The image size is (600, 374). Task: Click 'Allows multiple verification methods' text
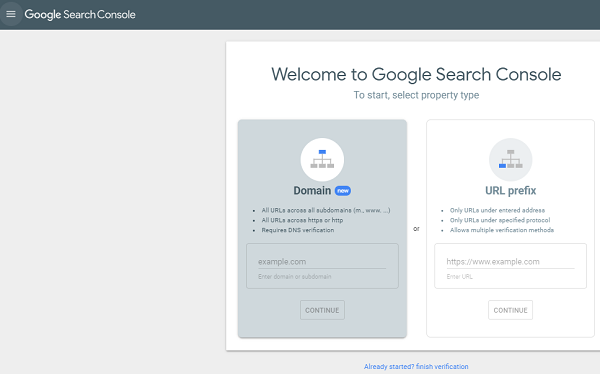[x=502, y=230]
